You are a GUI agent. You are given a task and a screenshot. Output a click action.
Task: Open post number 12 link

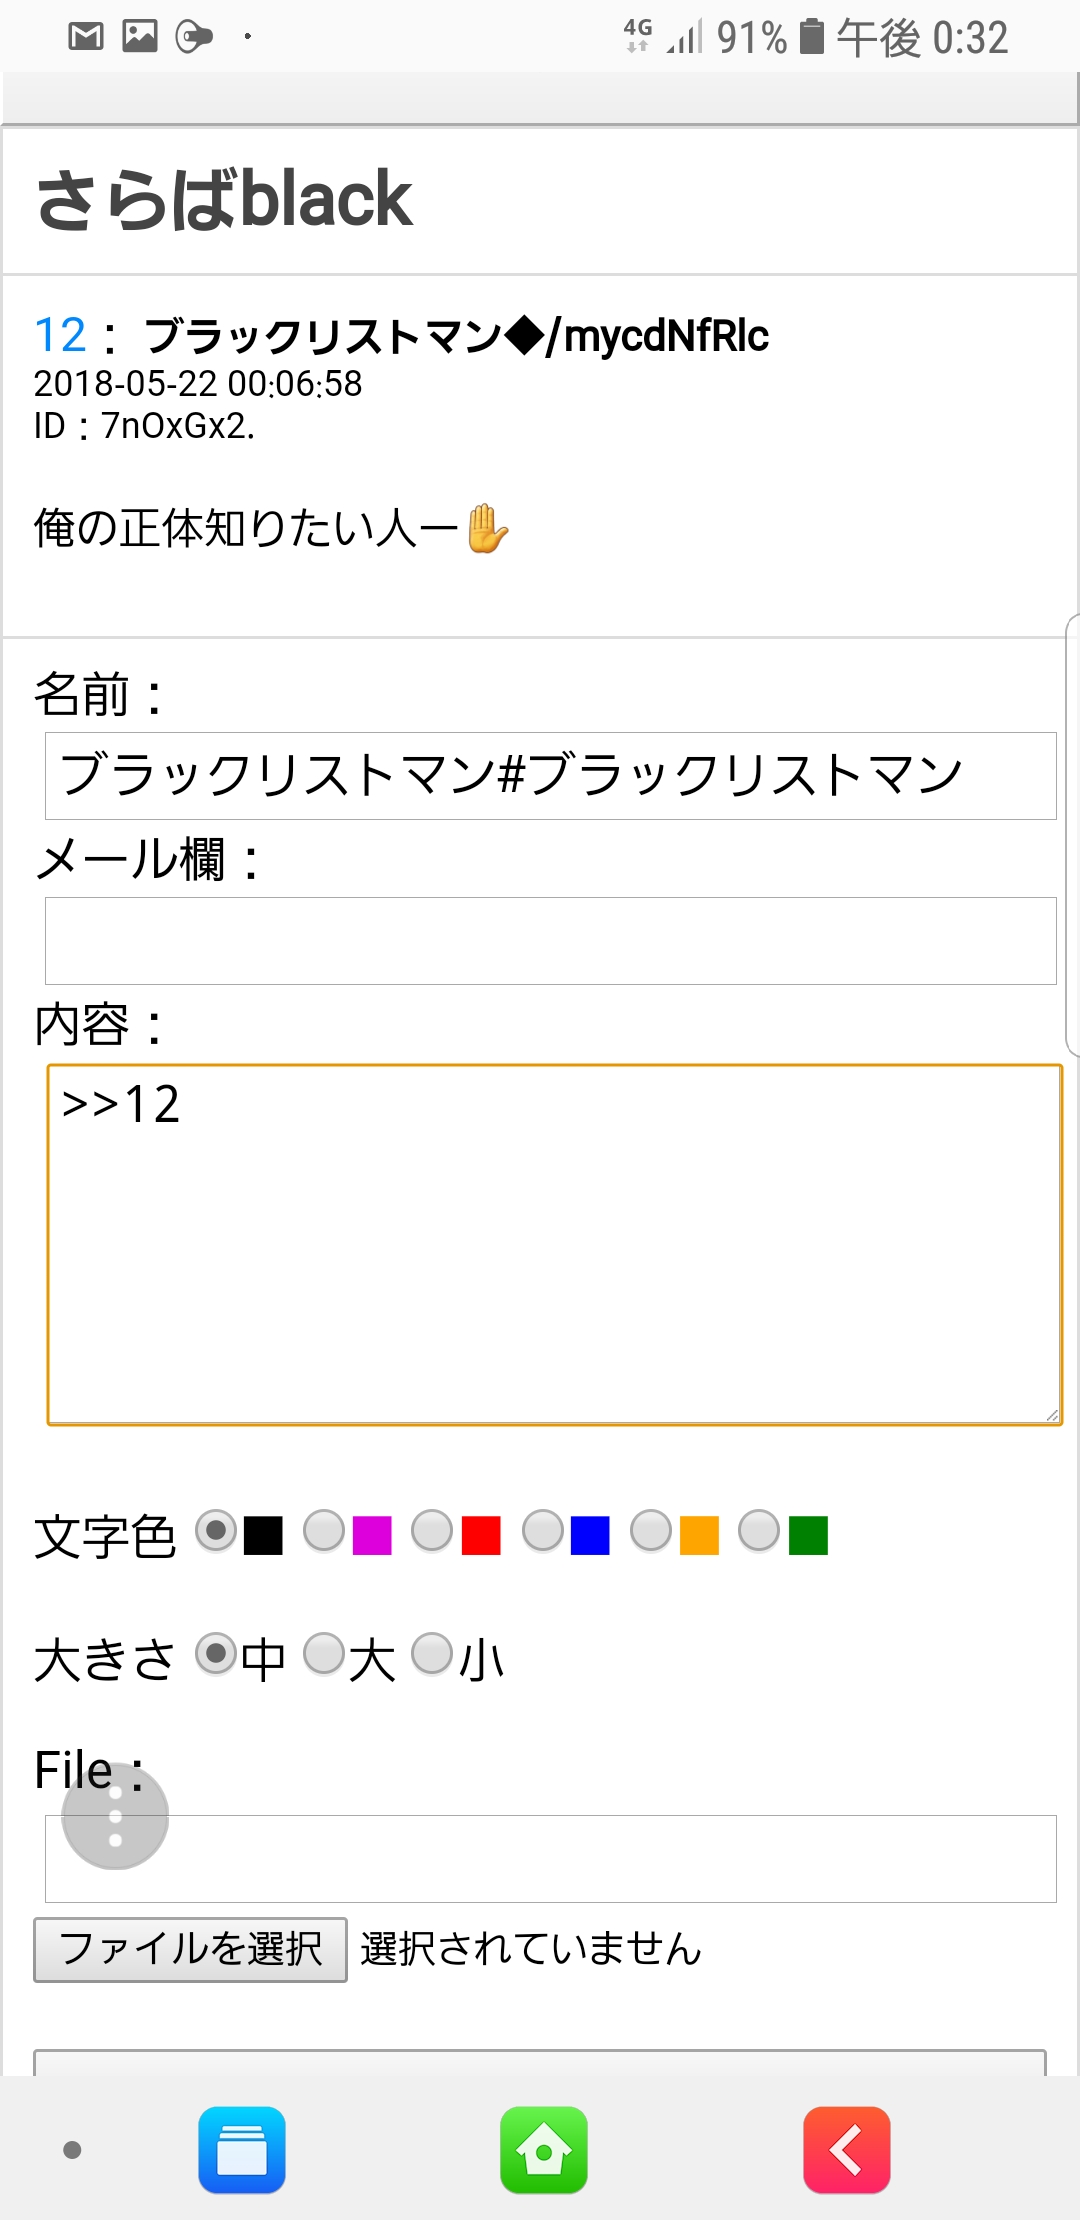(60, 335)
